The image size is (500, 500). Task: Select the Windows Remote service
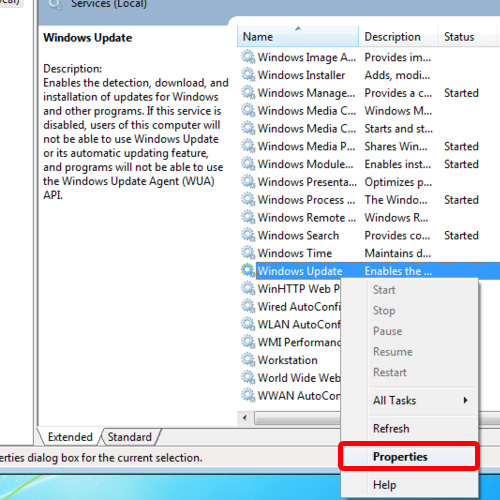307,217
